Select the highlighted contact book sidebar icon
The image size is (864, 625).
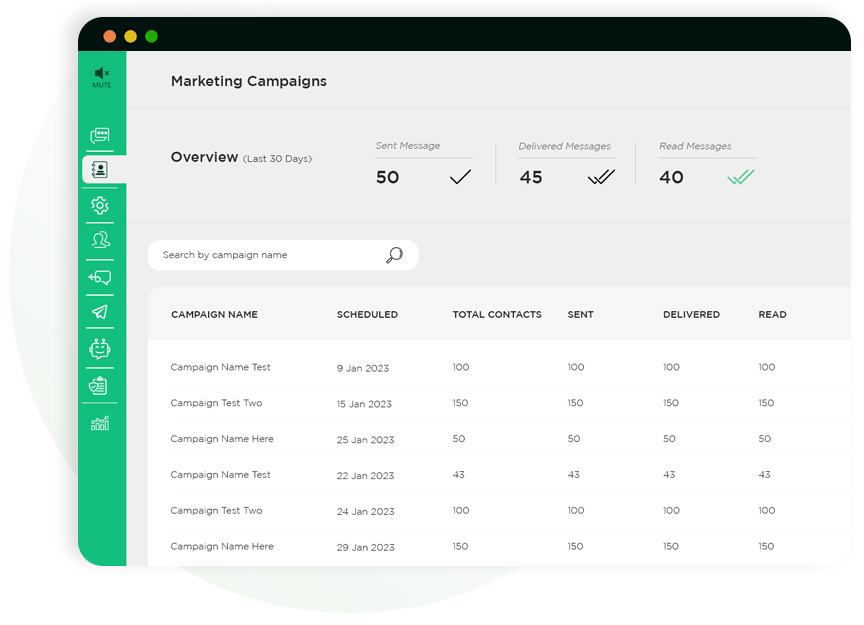click(100, 170)
